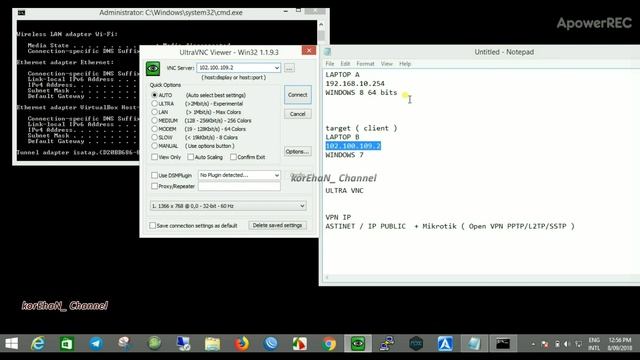Enable the Confirm Exit checkbox
This screenshot has height=360, width=640.
233,157
